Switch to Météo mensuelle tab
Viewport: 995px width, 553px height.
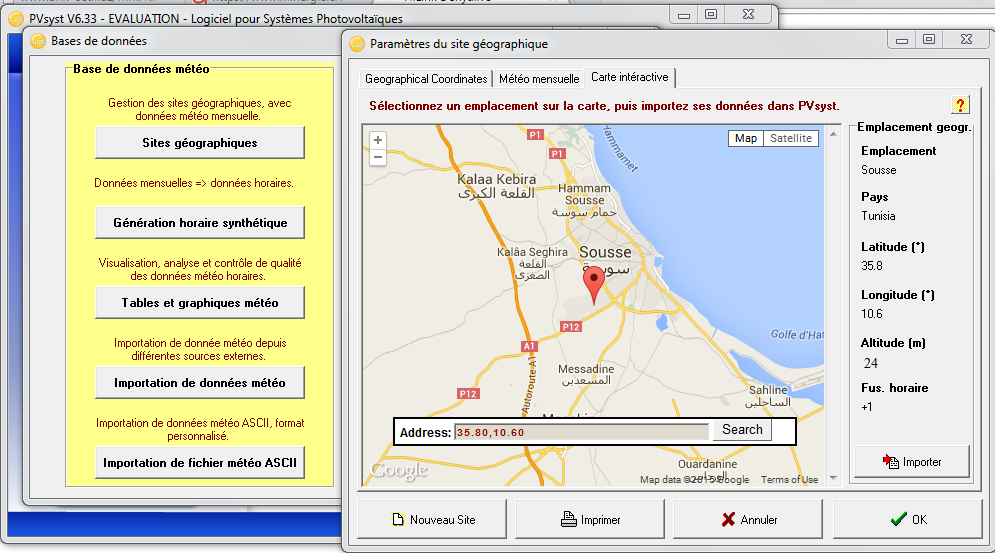[x=539, y=79]
